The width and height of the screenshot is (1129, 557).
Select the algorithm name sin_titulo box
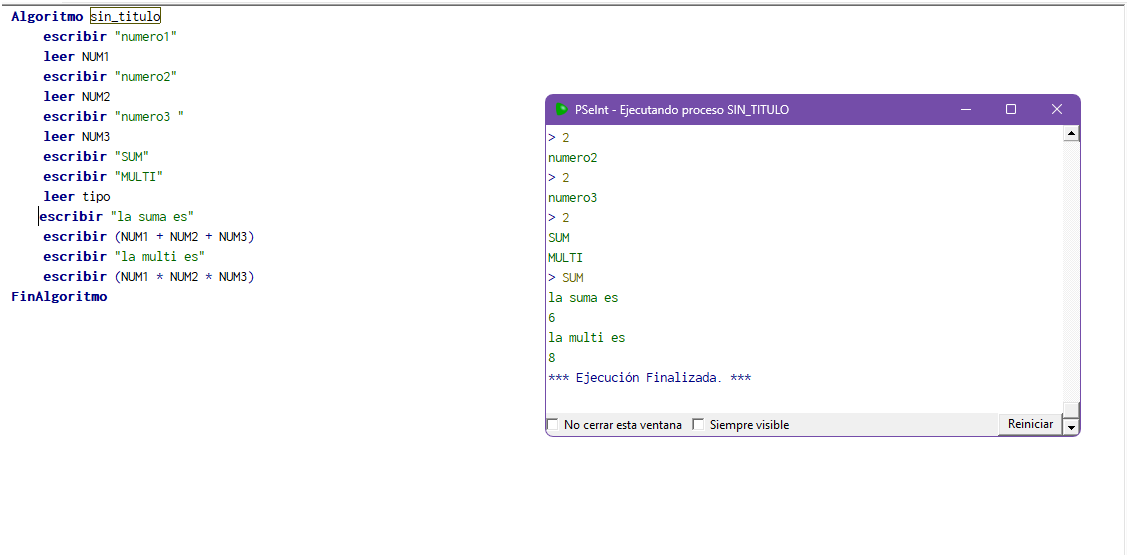pyautogui.click(x=125, y=17)
